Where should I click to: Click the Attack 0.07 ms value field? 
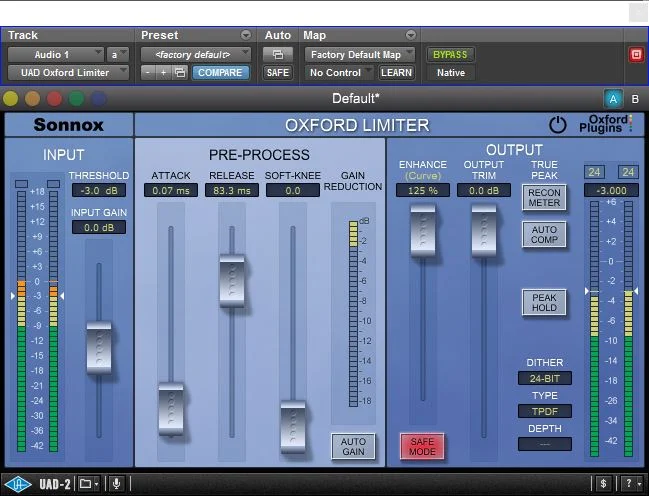[x=171, y=190]
